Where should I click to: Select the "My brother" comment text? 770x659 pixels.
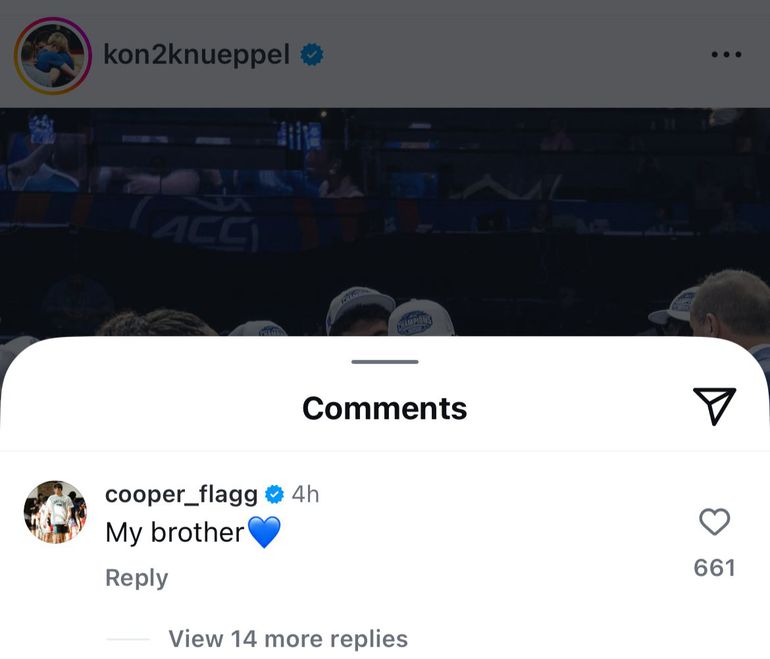pyautogui.click(x=174, y=533)
